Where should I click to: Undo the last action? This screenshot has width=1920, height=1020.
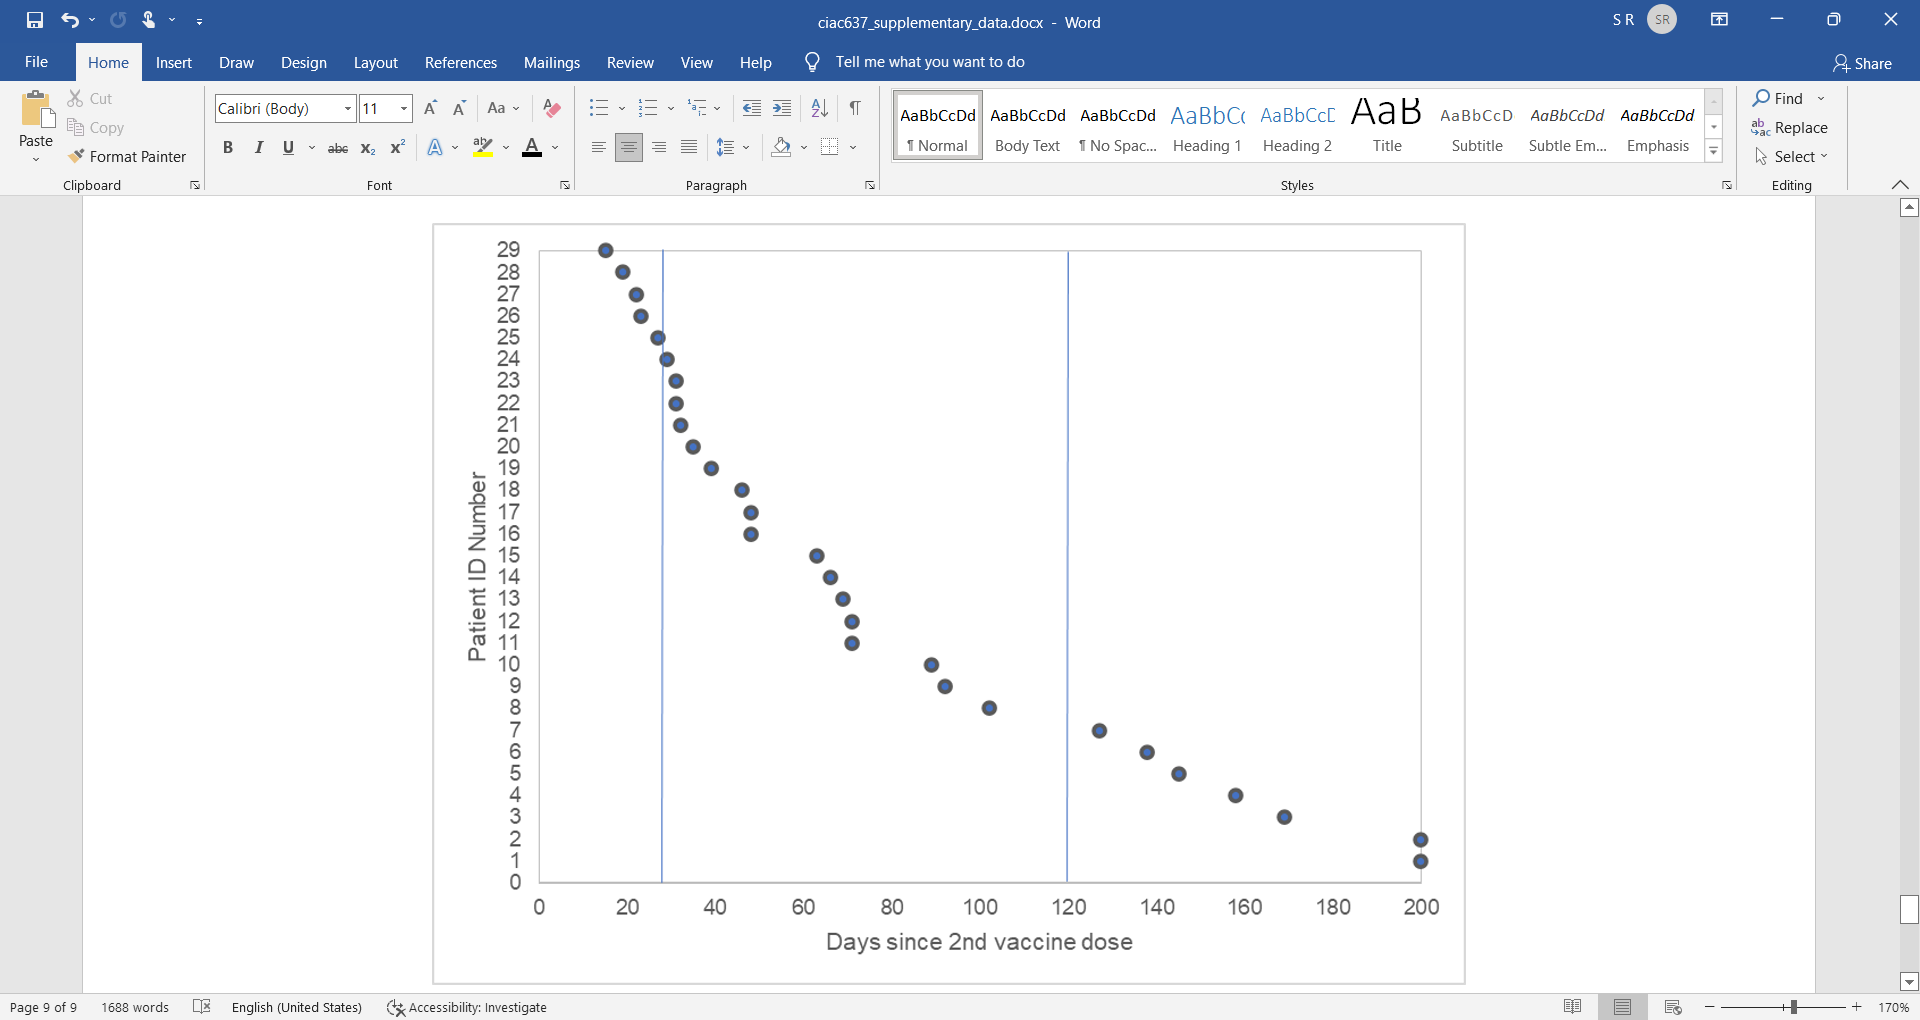[x=69, y=20]
